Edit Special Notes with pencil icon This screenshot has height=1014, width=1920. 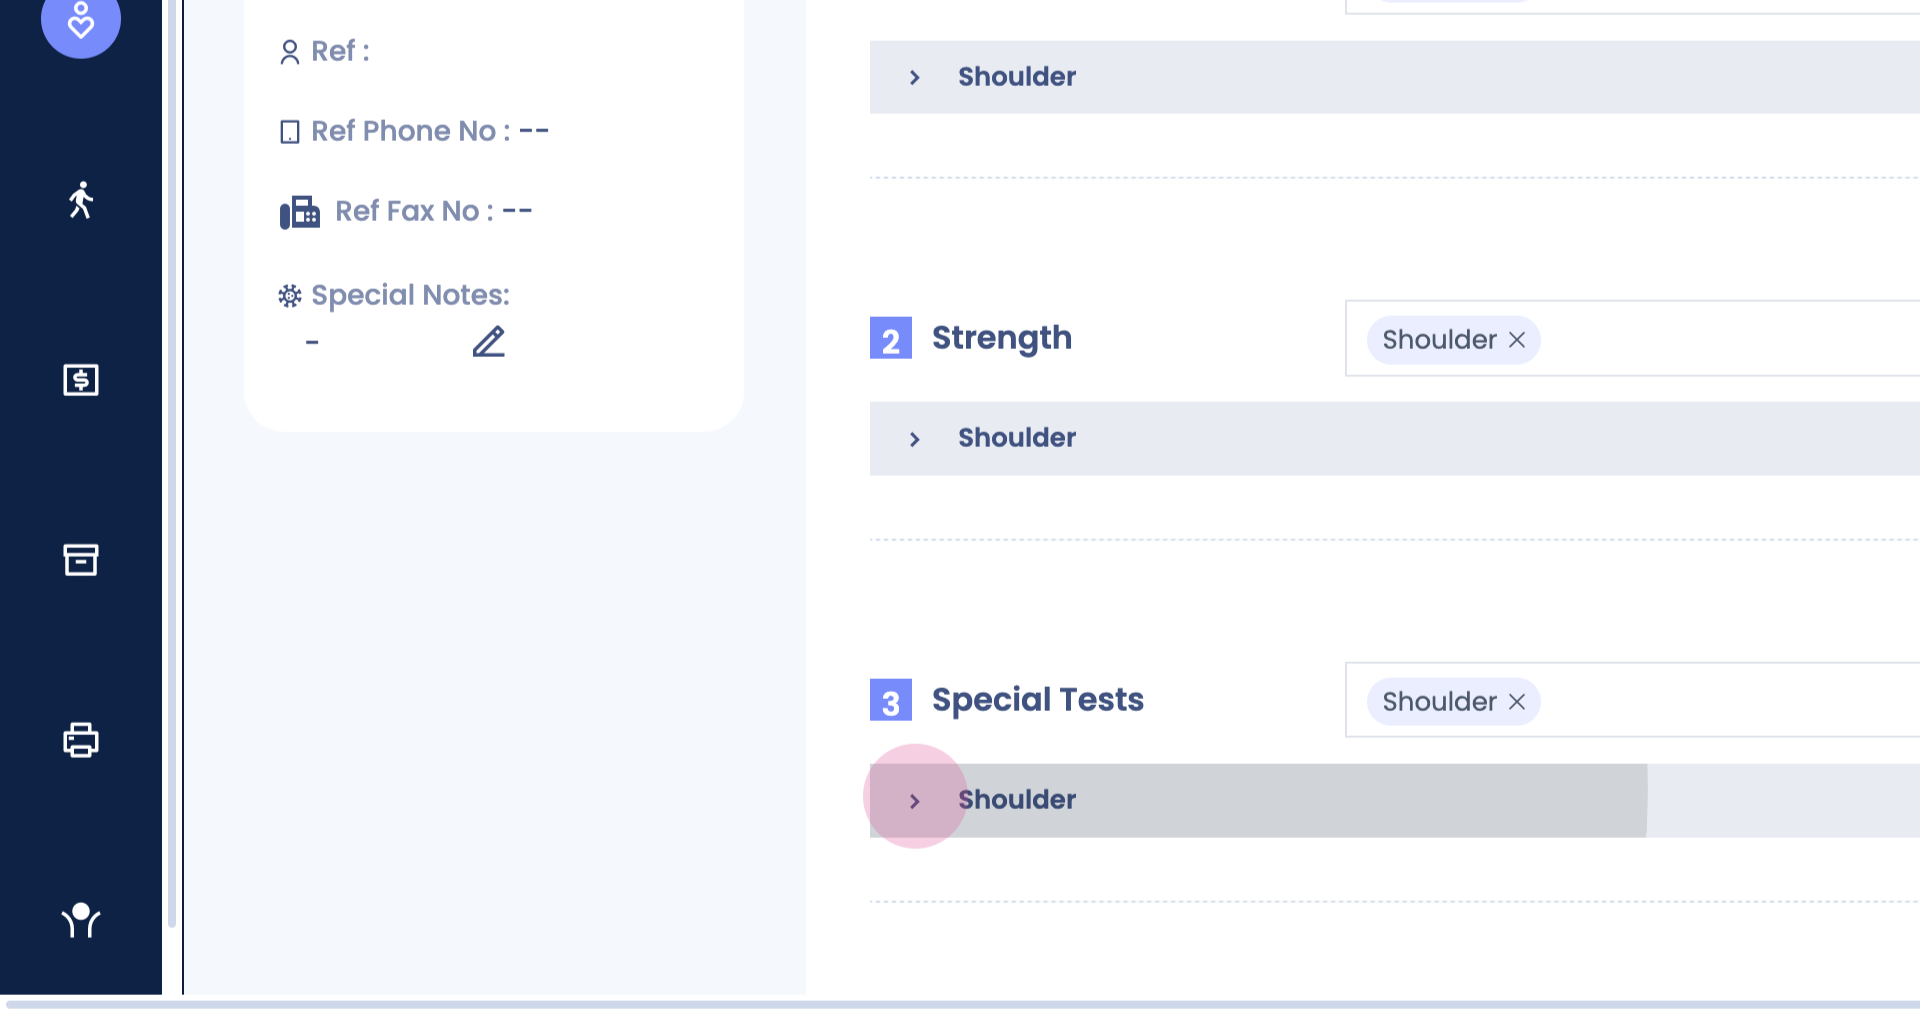488,342
